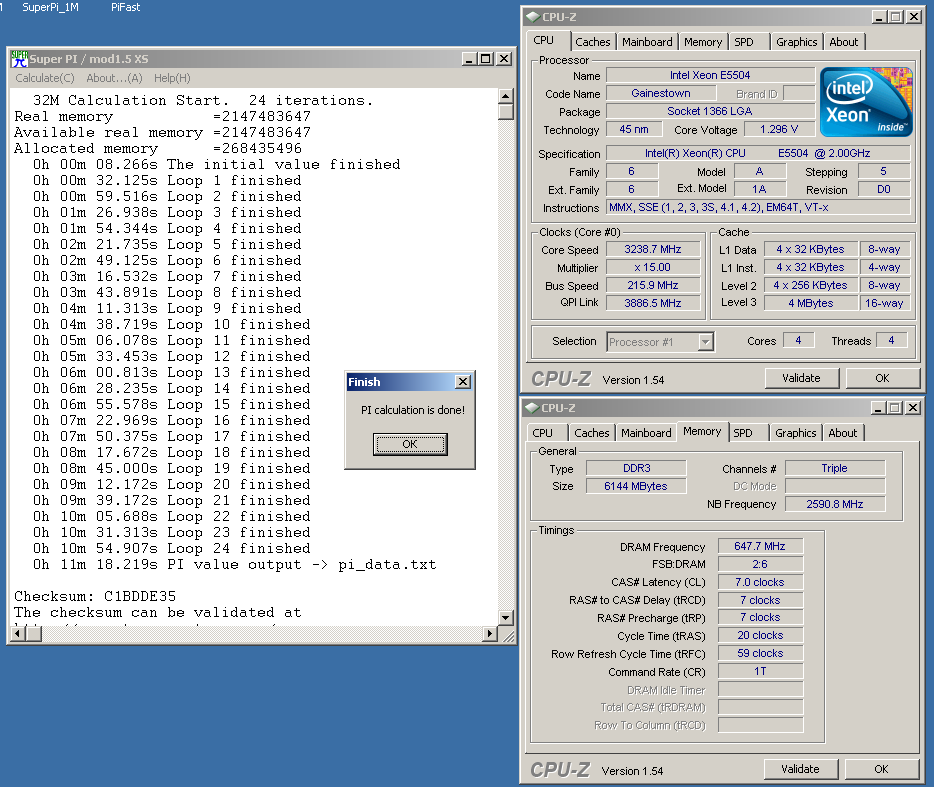Screen dimensions: 934x787
Task: Click the Core Speed 3238.7 MHz value
Action: [653, 249]
